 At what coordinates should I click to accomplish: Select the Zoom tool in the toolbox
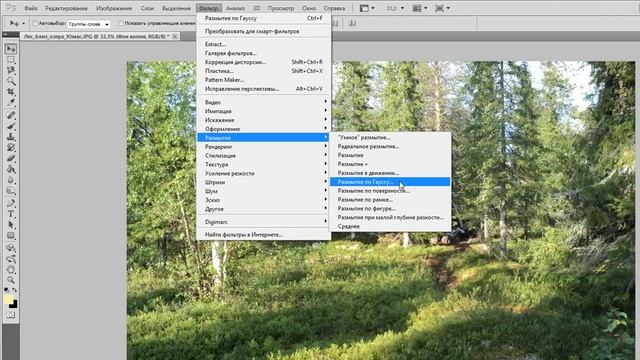click(x=11, y=280)
